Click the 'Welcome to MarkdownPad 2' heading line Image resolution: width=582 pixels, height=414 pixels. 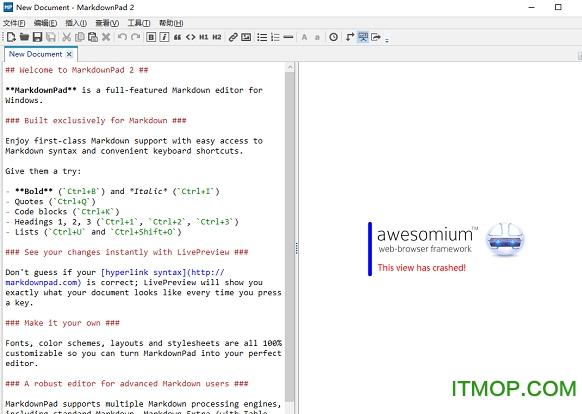pos(77,70)
